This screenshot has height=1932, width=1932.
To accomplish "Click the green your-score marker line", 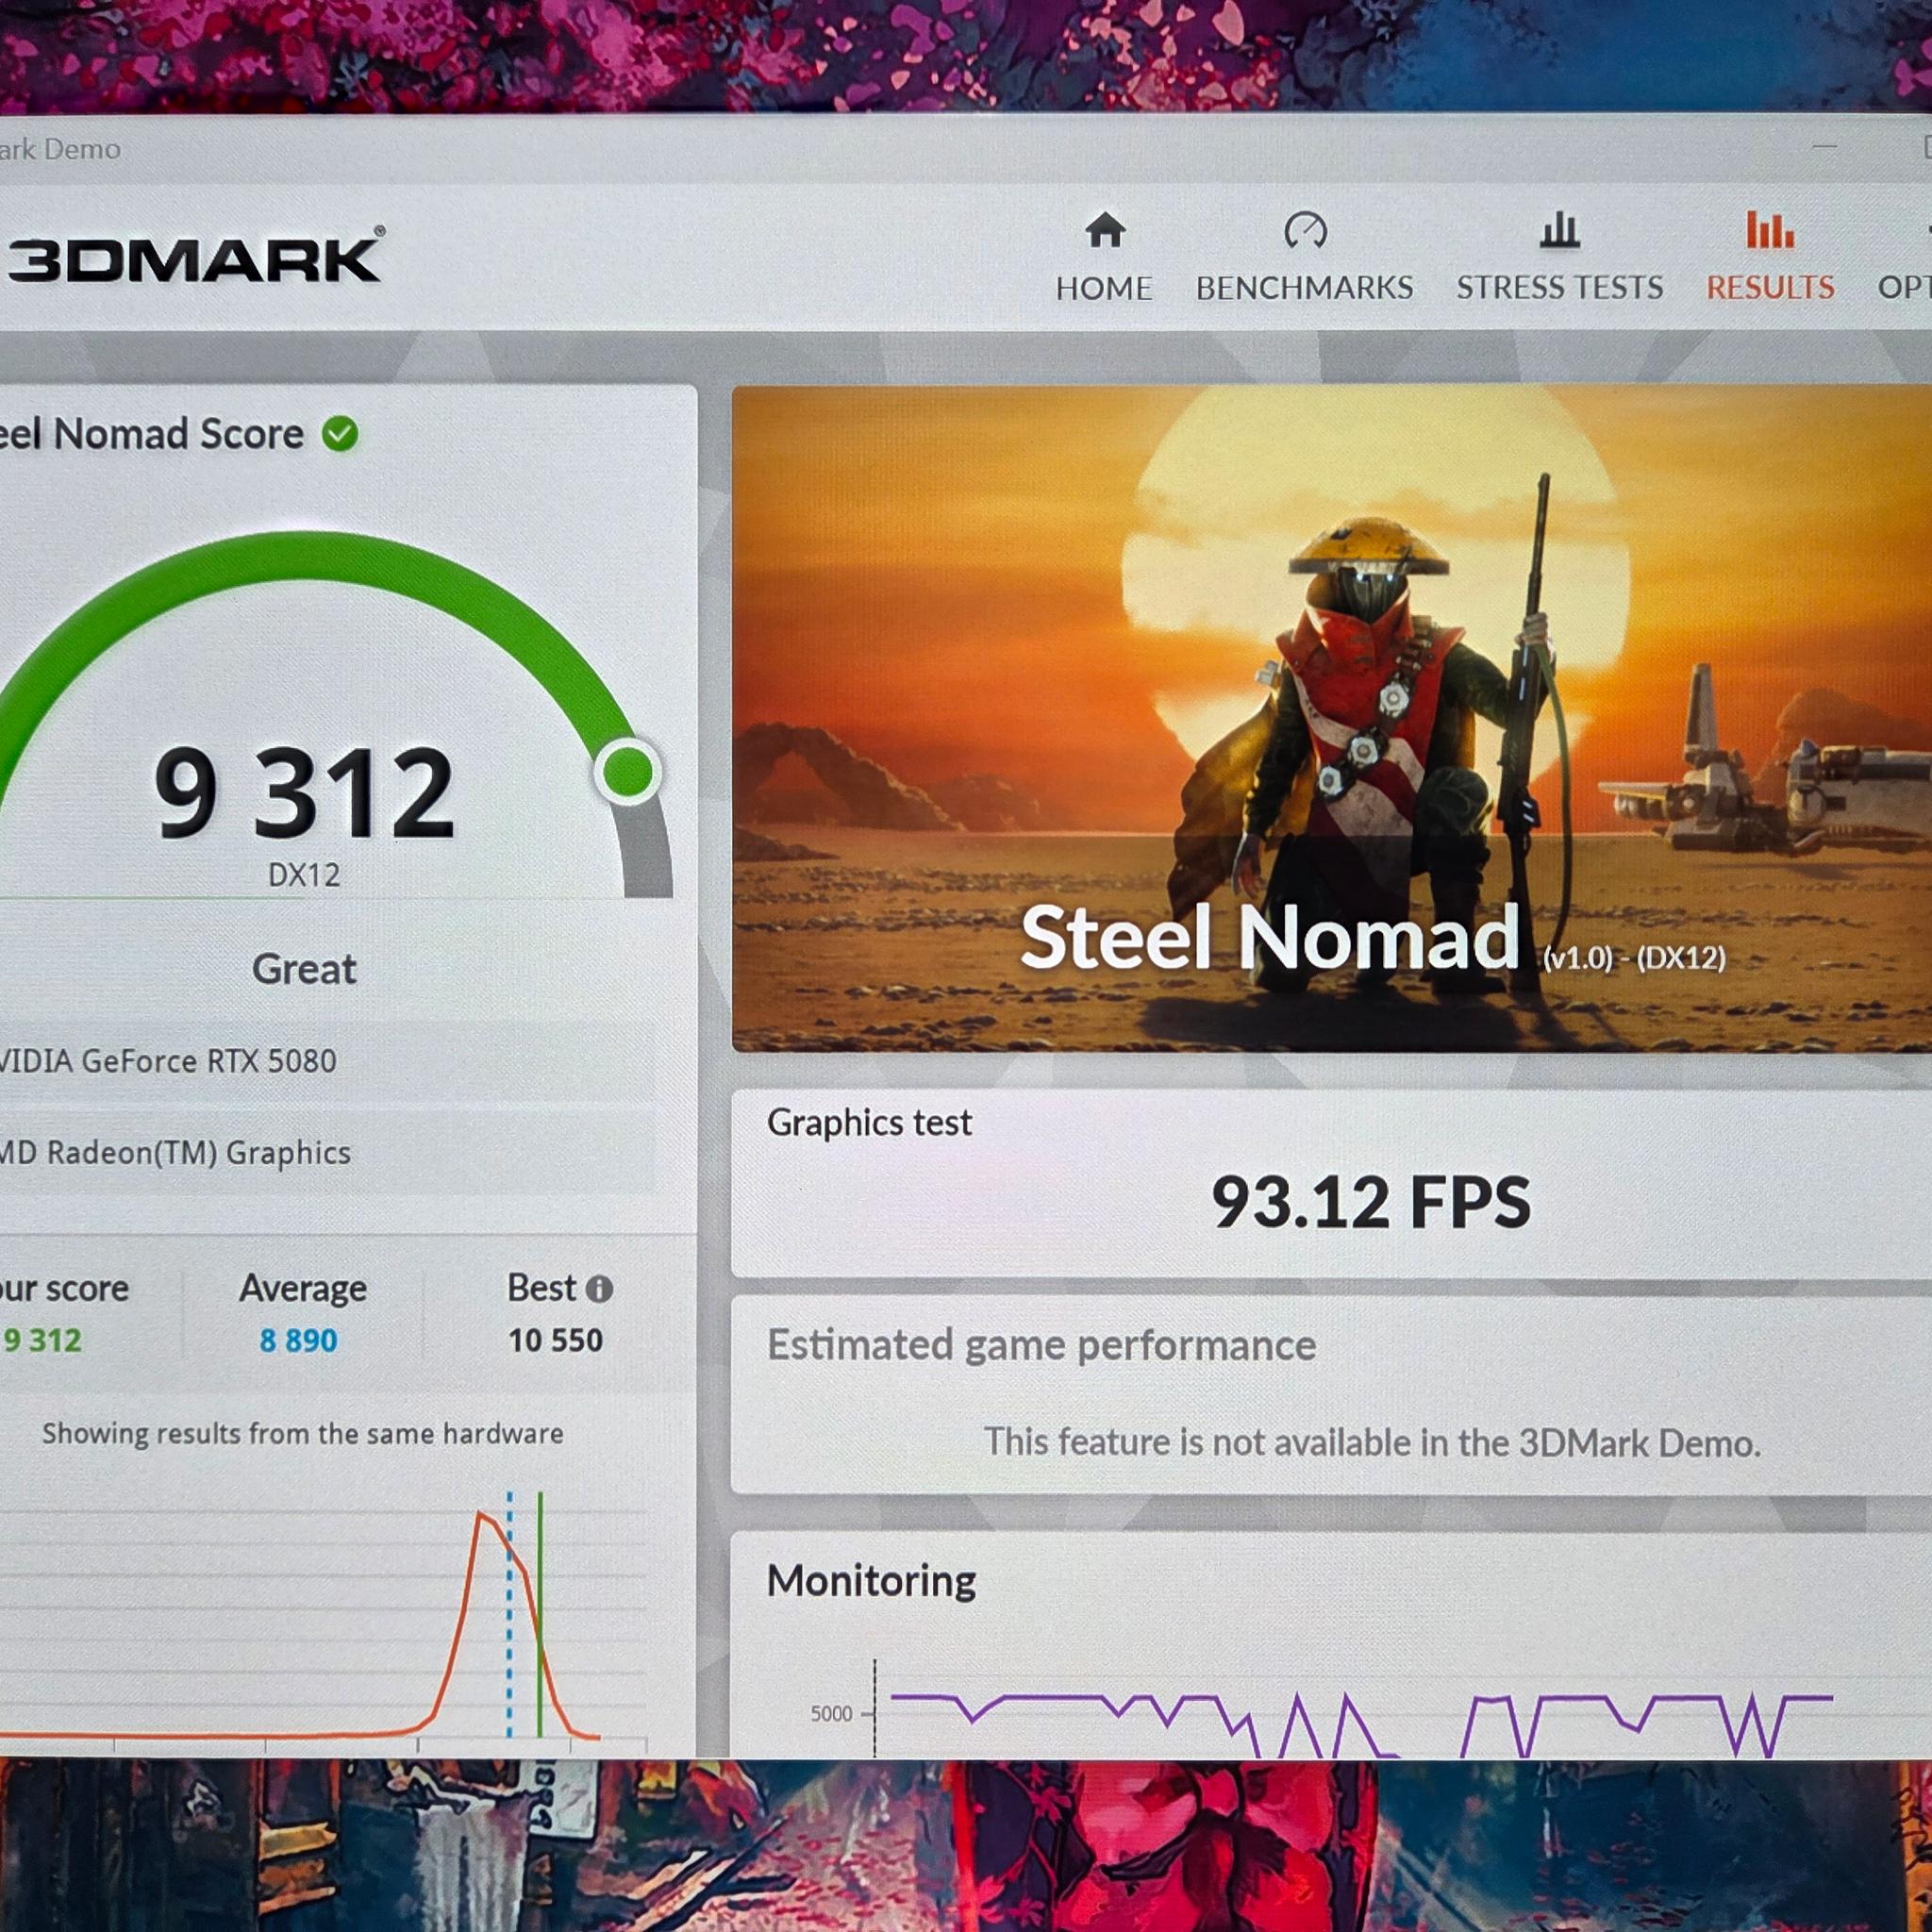I will coord(540,1615).
